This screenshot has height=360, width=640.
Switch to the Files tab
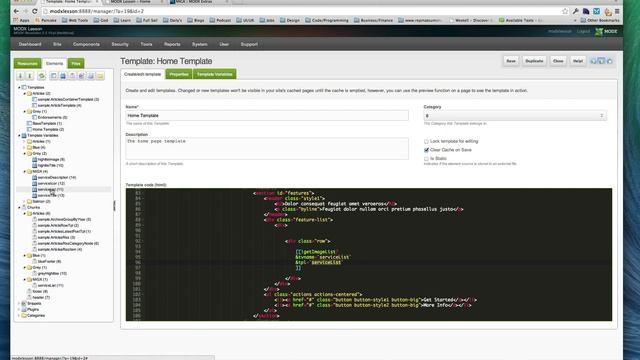click(x=76, y=63)
